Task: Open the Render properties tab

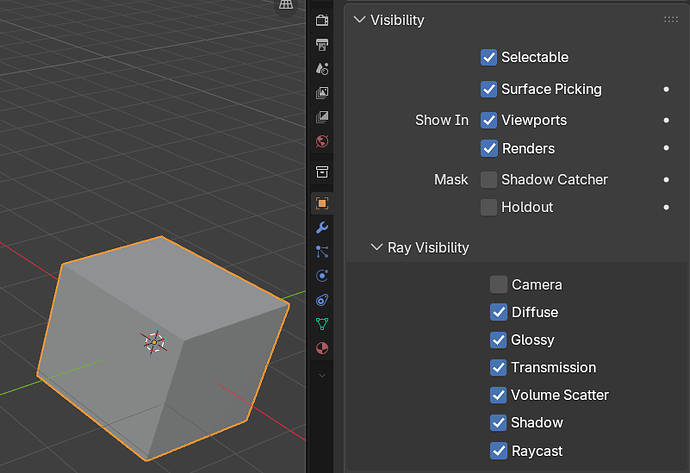Action: click(322, 20)
